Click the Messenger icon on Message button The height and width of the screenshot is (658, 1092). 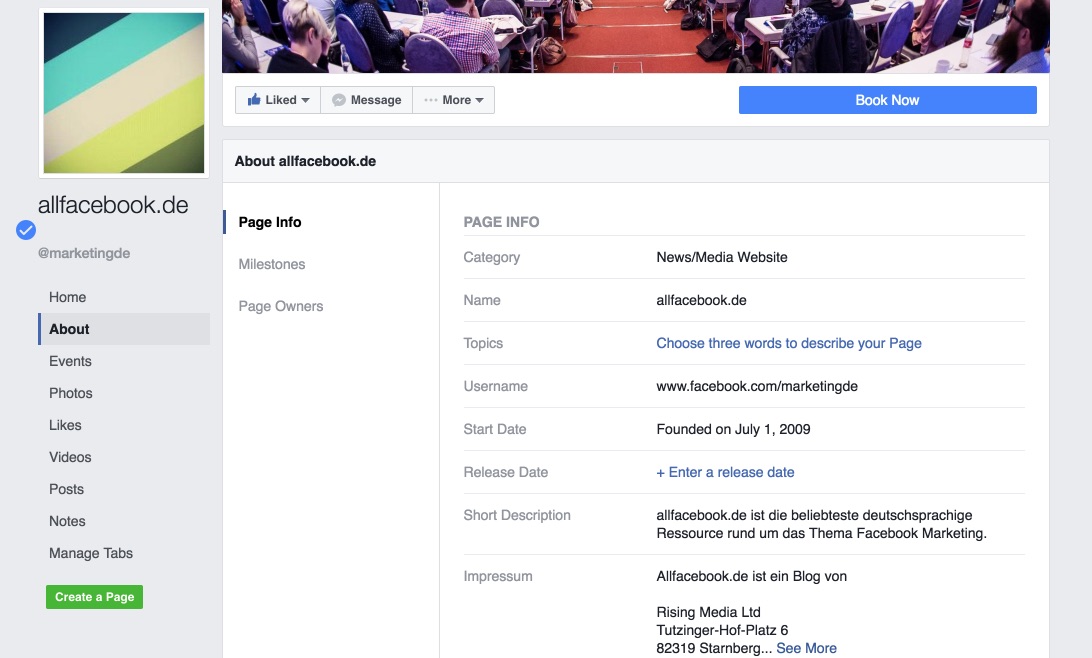click(x=338, y=100)
